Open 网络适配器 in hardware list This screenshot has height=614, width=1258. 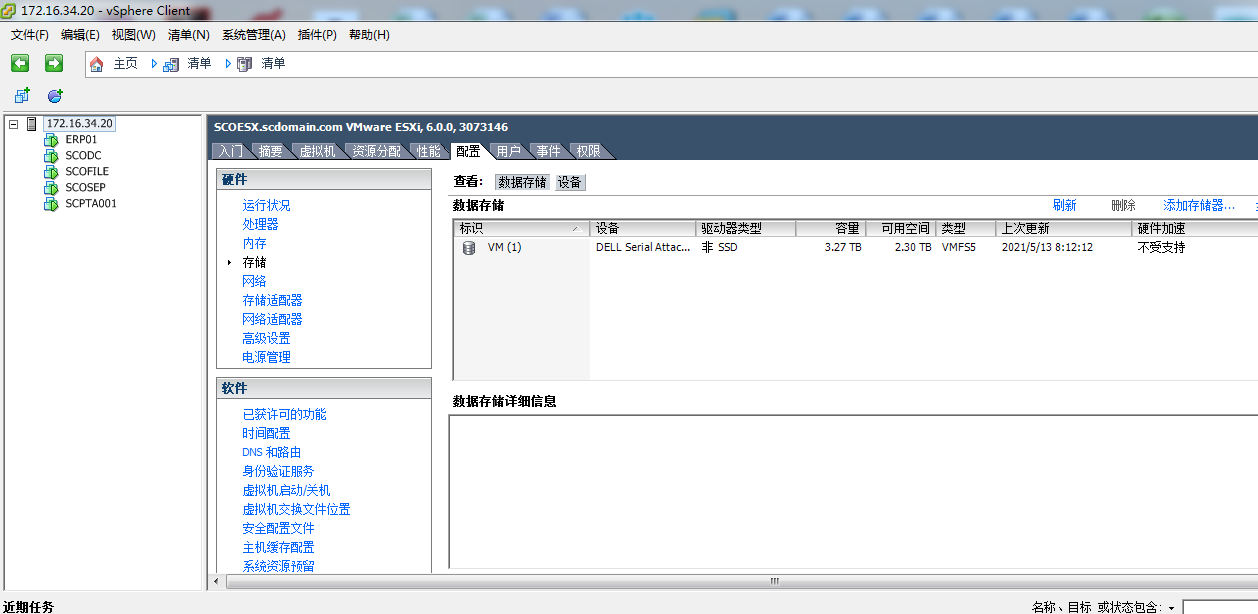[x=272, y=319]
